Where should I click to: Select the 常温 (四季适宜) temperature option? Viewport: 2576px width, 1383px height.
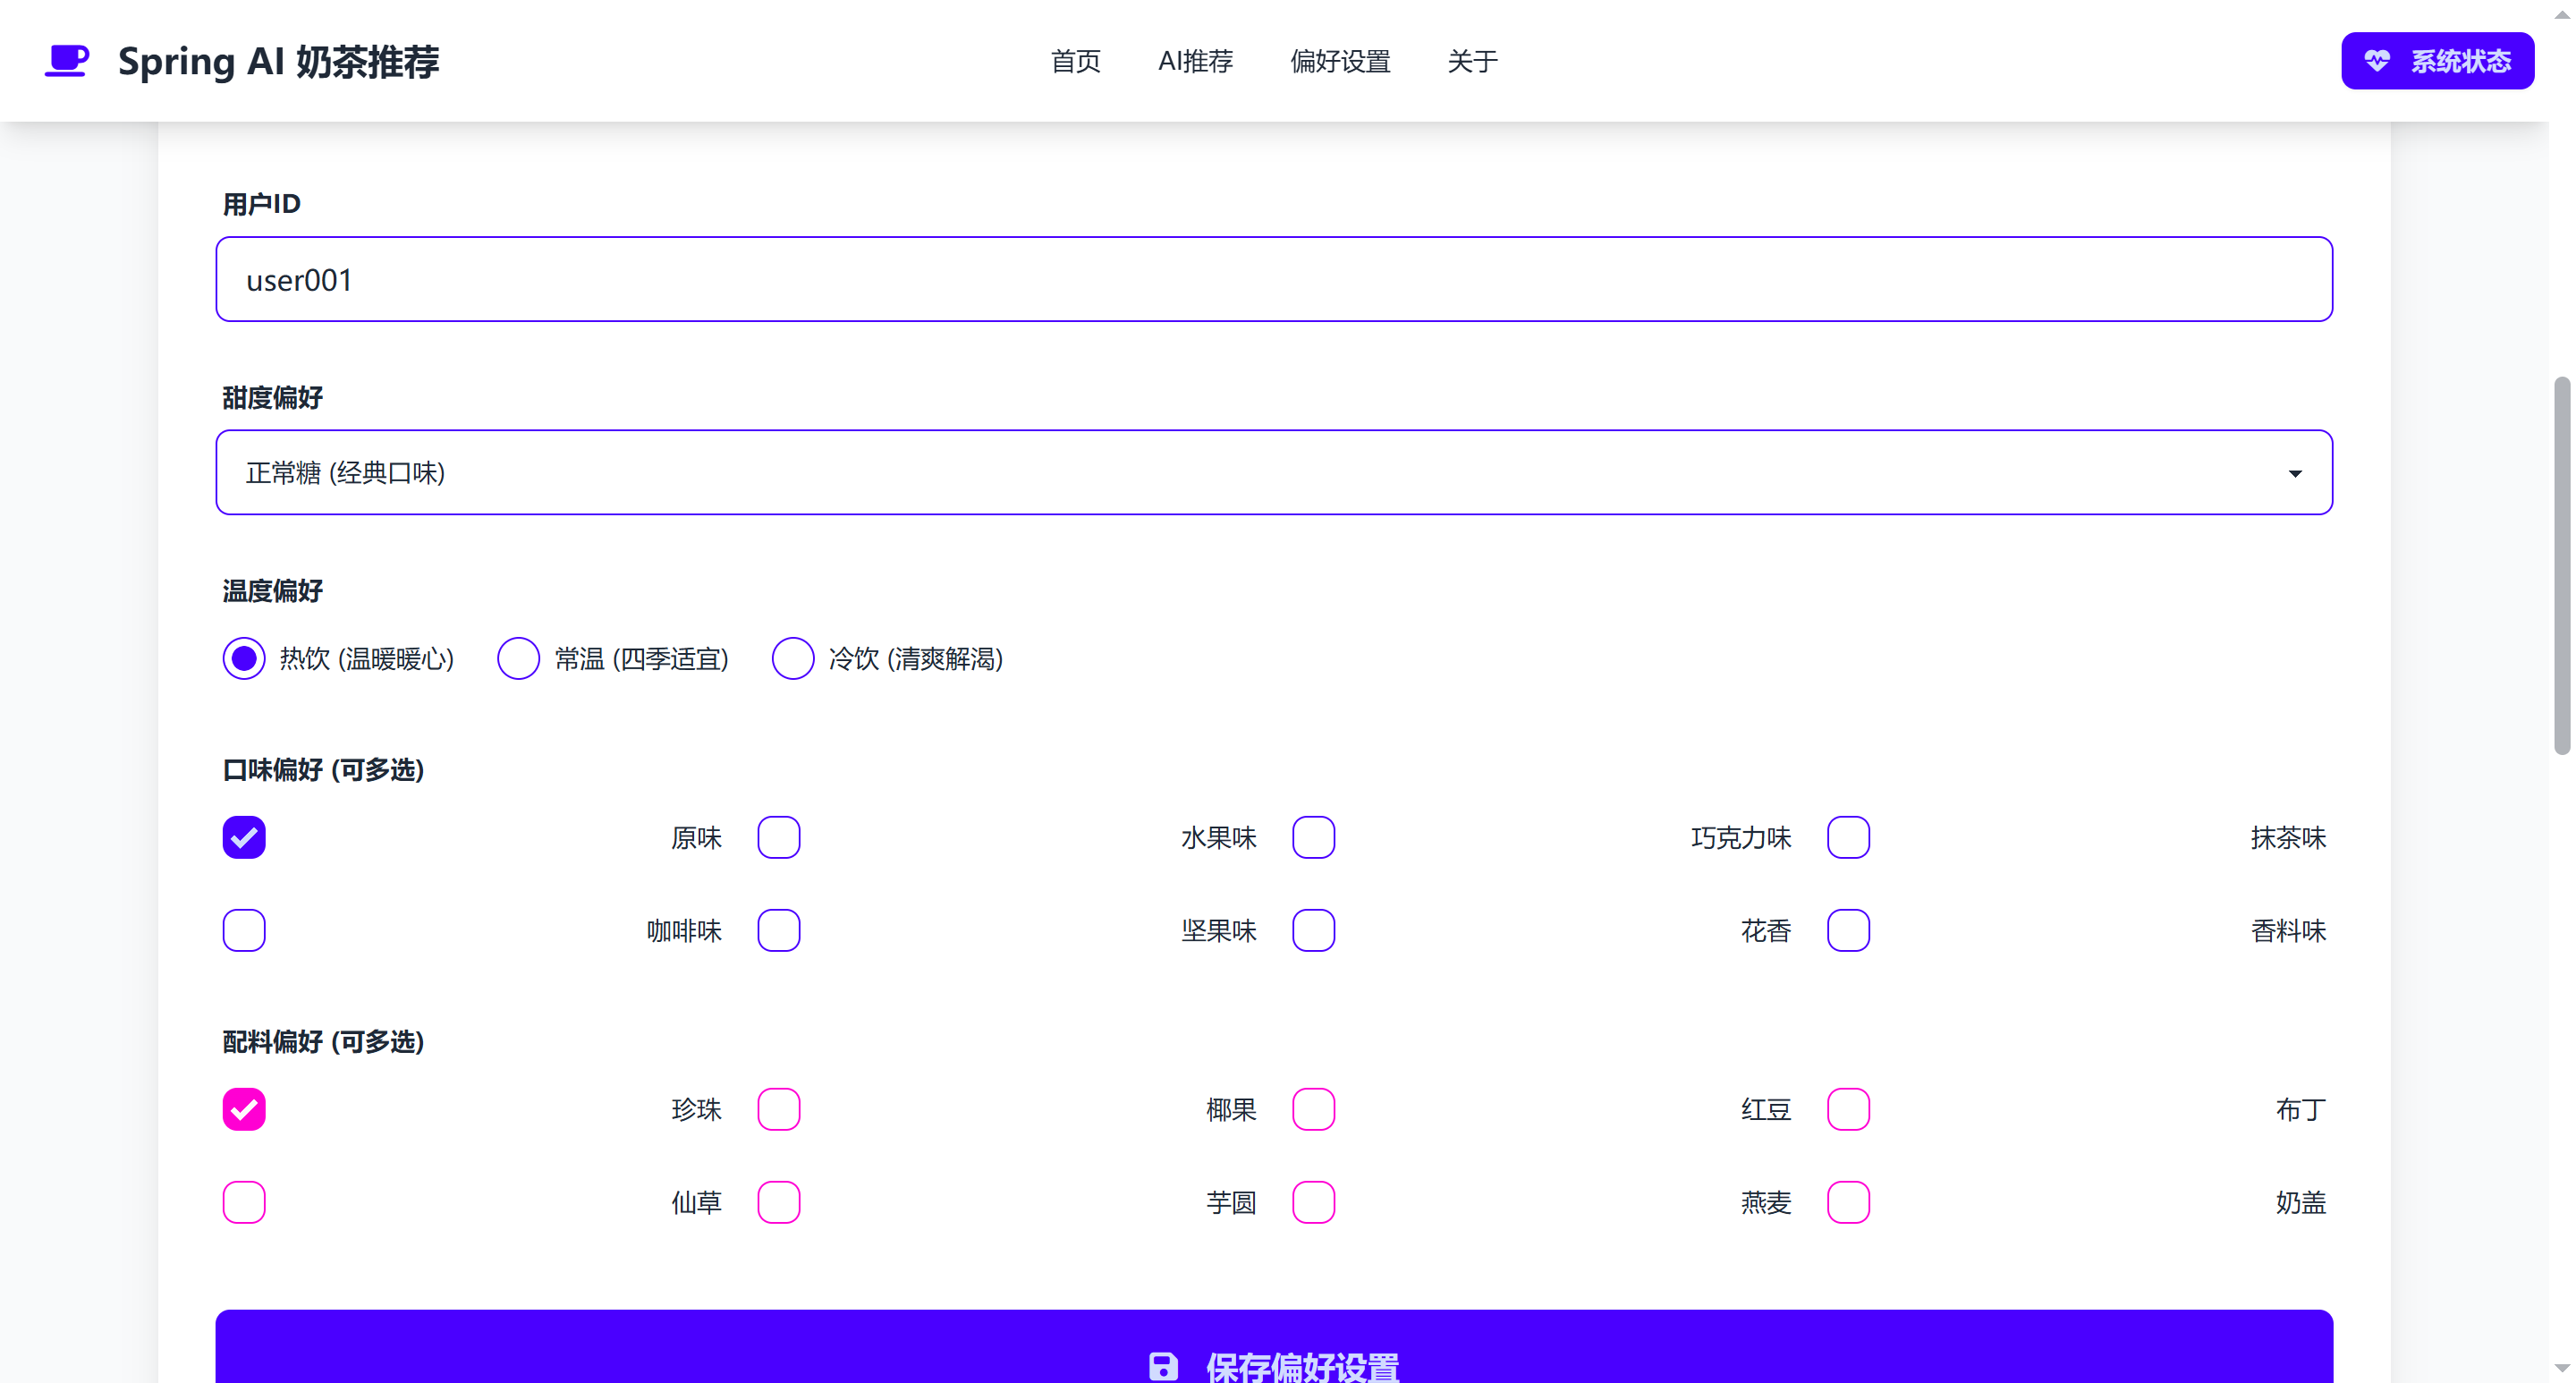pyautogui.click(x=518, y=658)
